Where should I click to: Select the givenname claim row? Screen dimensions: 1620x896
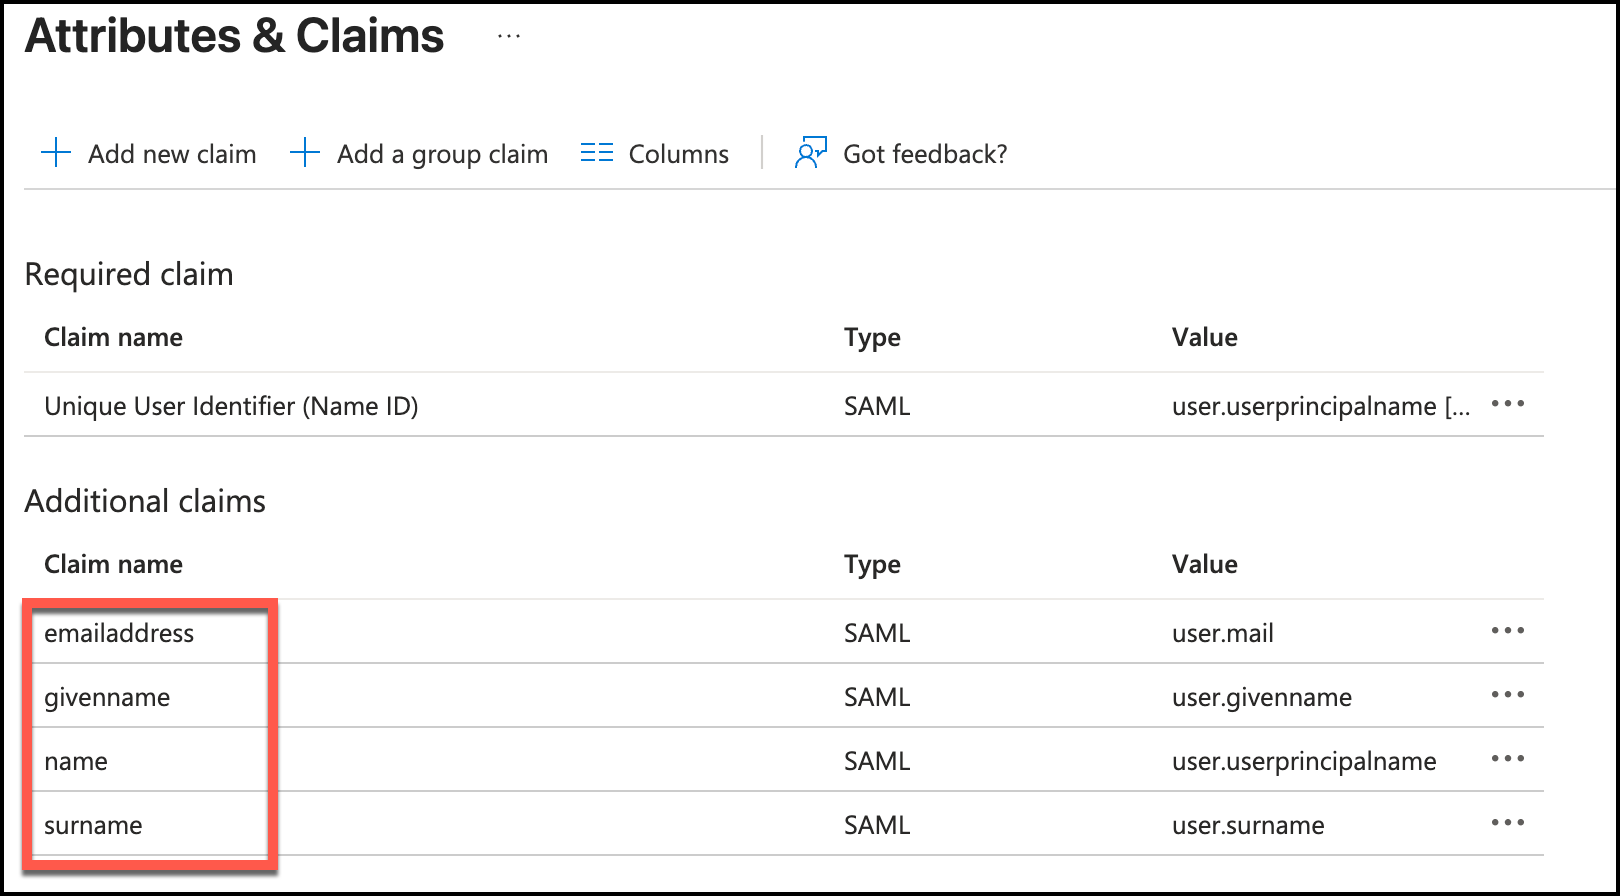point(107,697)
